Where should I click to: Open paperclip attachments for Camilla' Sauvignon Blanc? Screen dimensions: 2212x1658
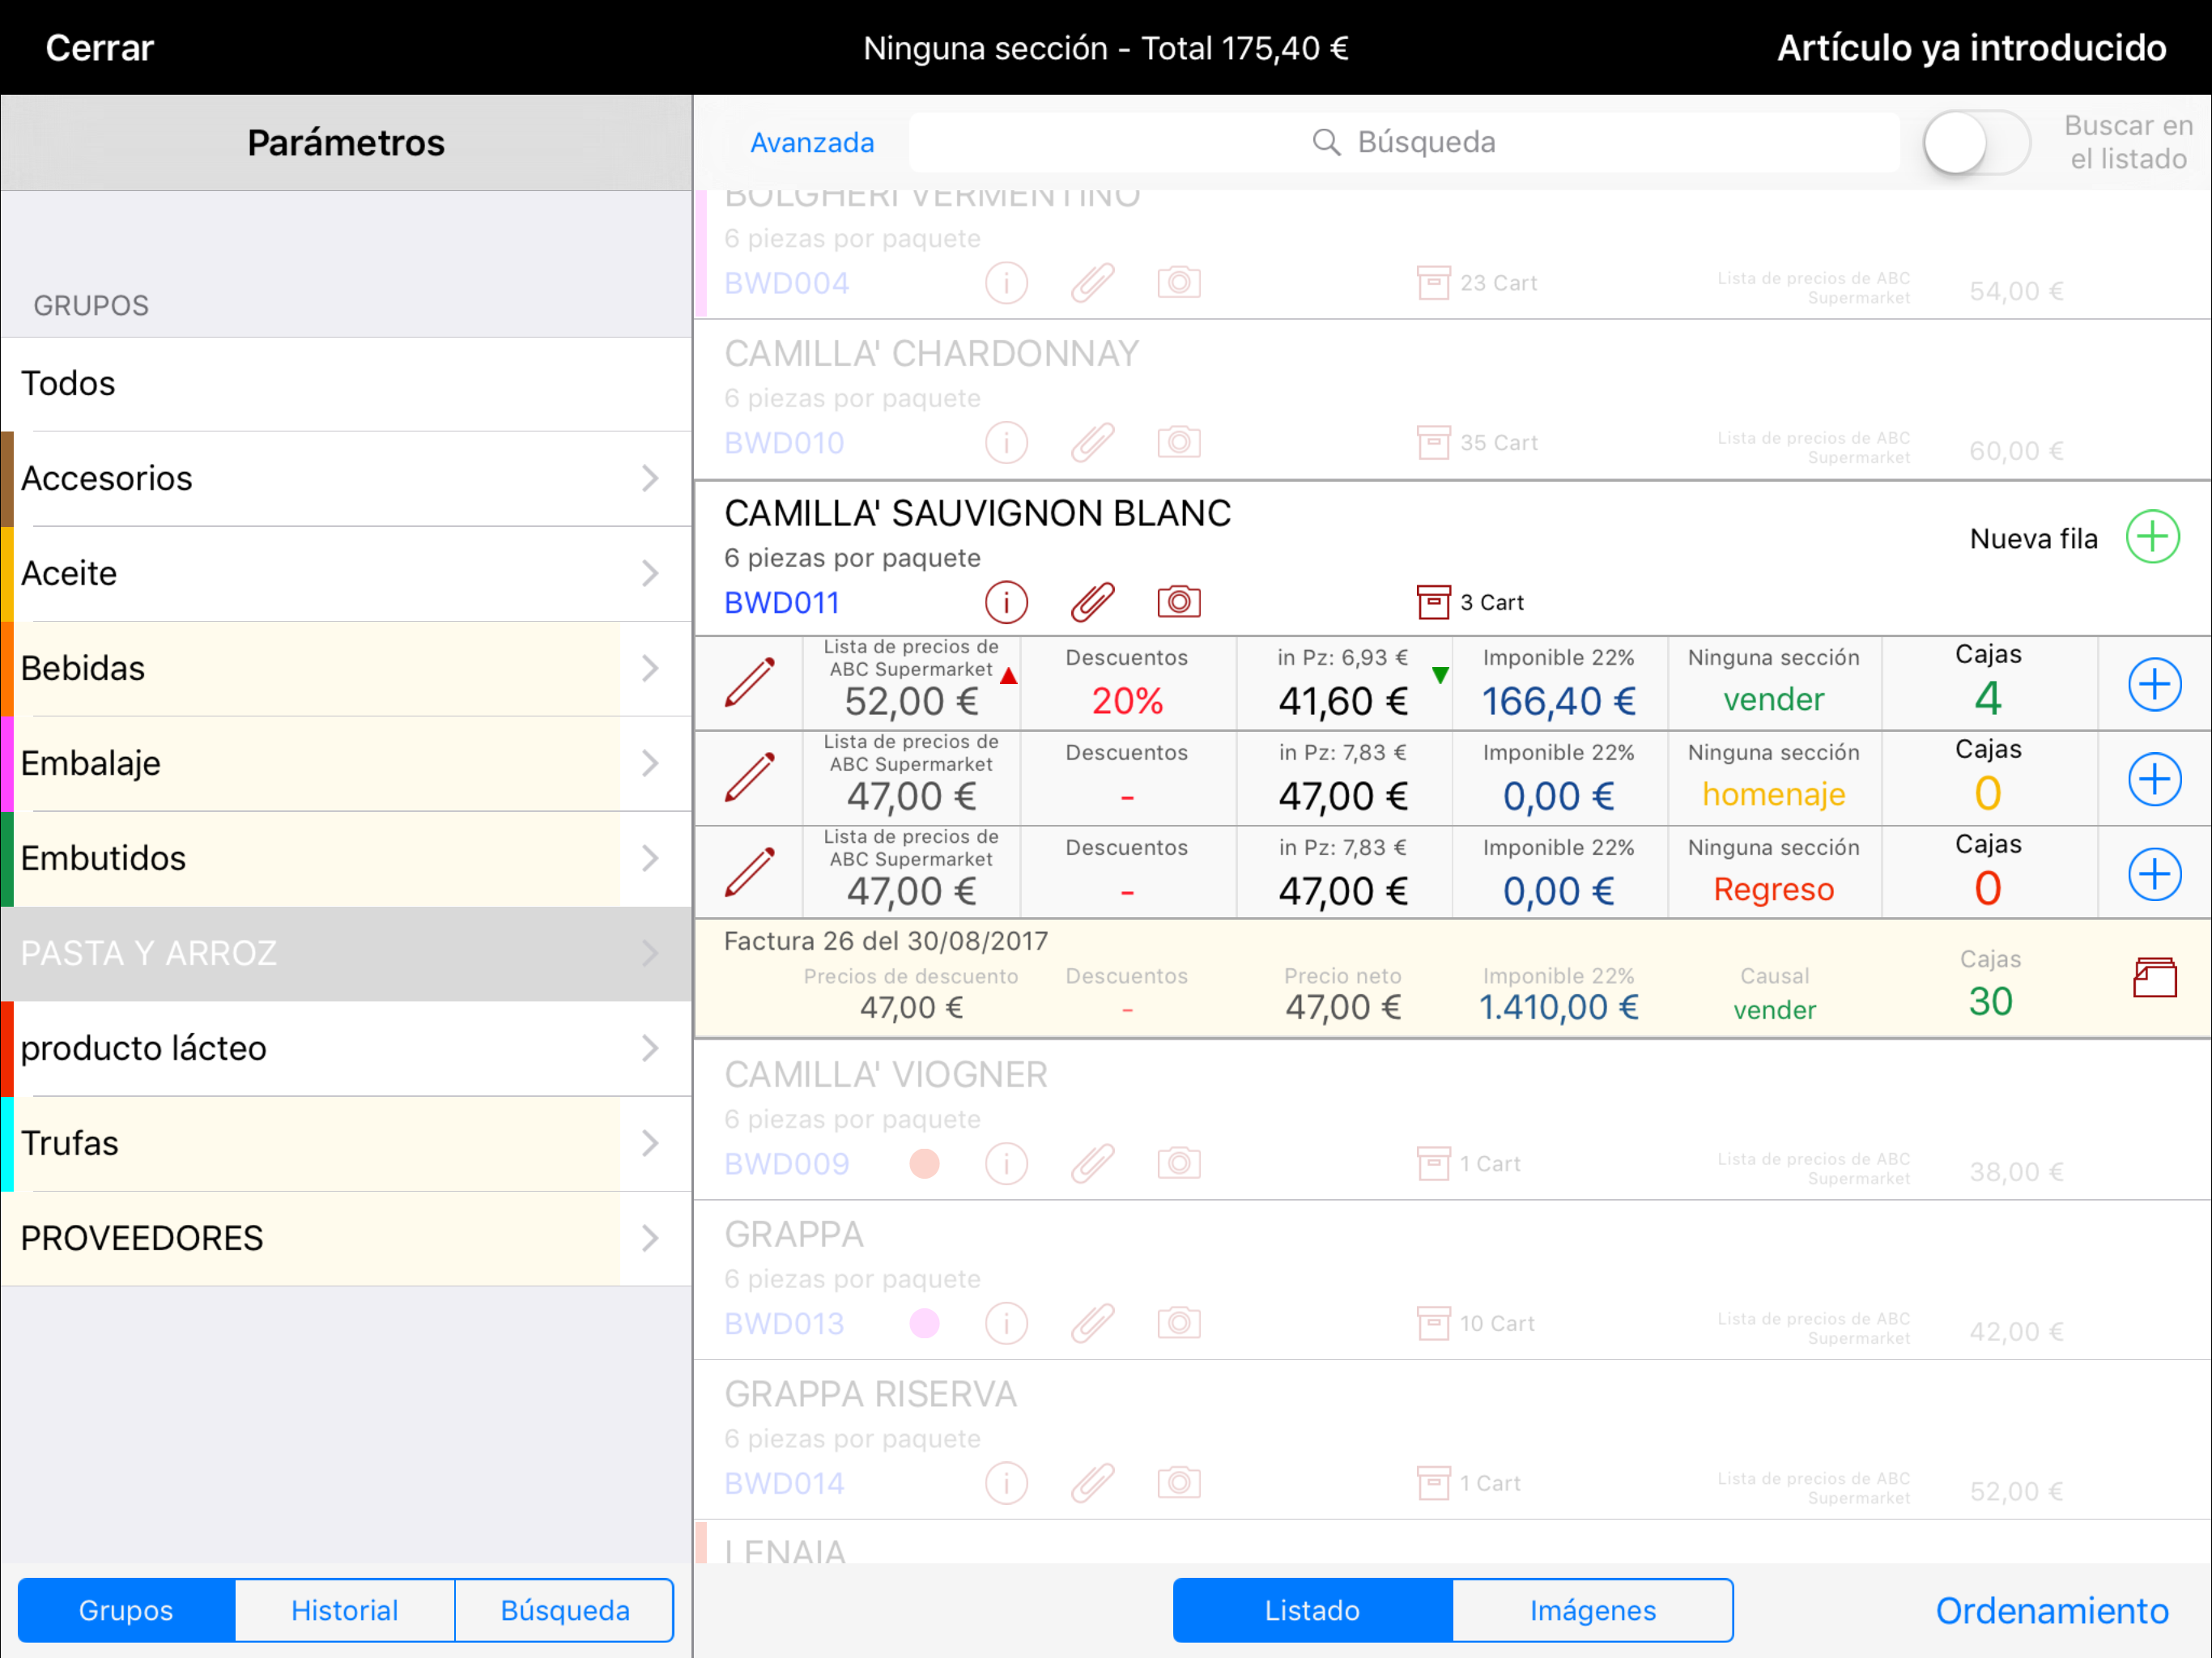pos(1092,602)
